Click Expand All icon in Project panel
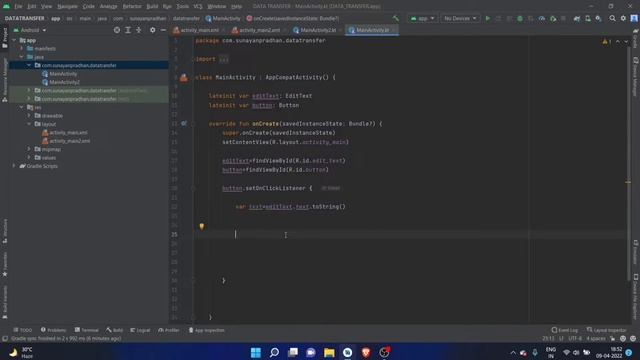 [x=128, y=30]
